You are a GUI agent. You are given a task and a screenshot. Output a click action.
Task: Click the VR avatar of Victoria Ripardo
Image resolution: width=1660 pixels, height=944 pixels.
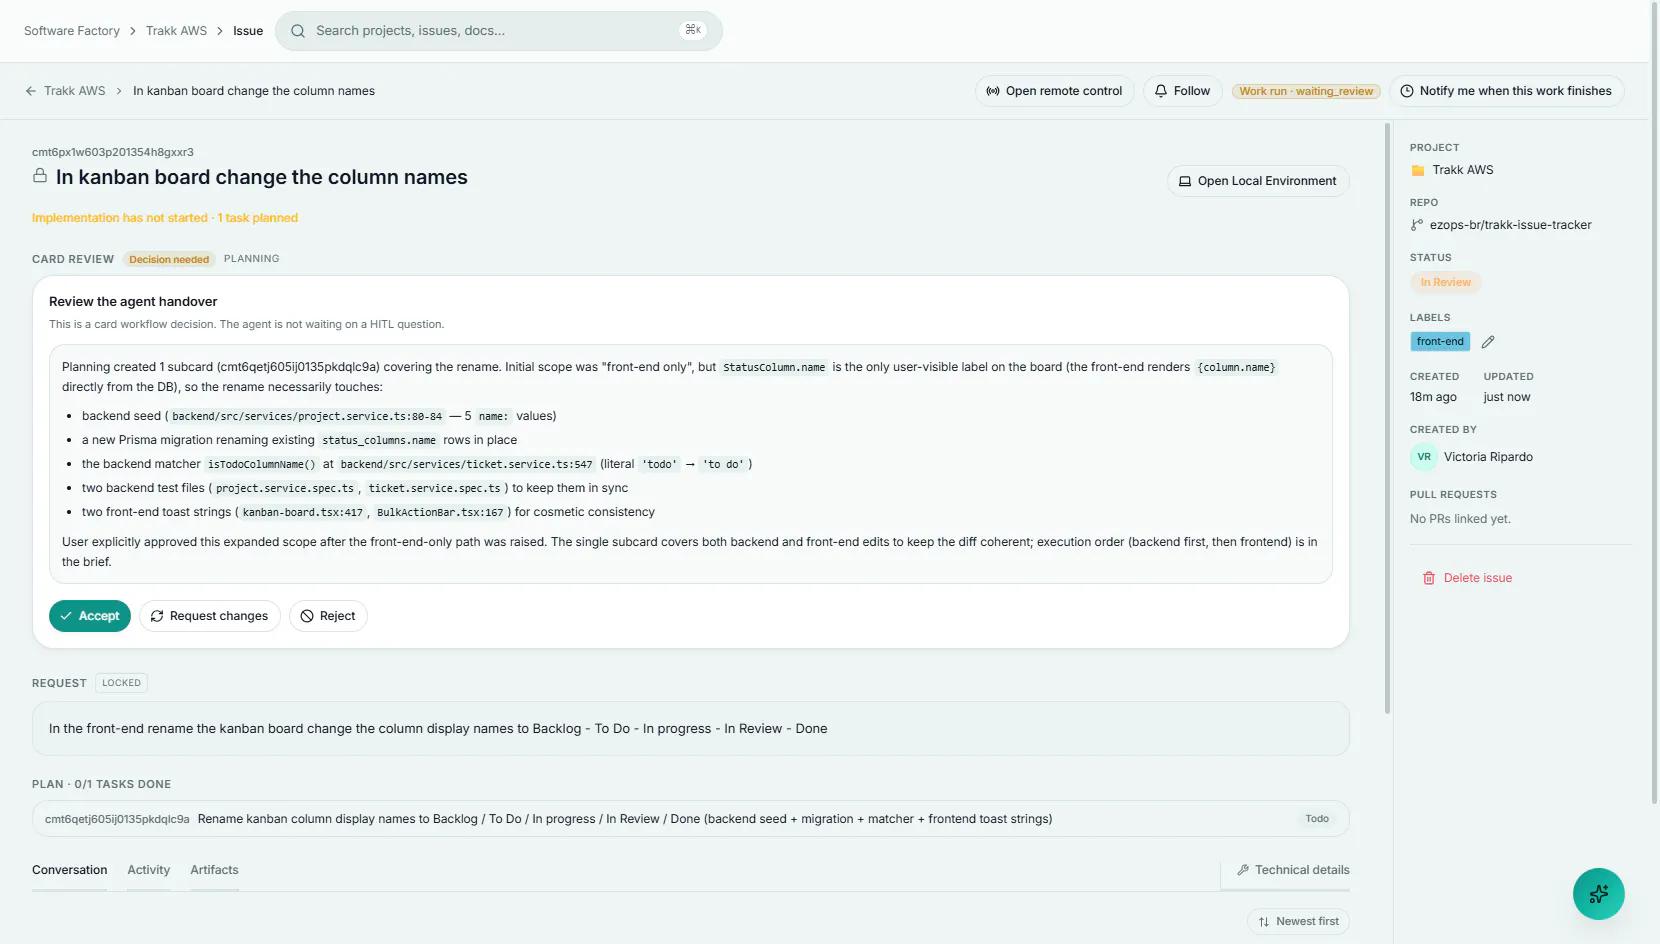click(x=1424, y=457)
